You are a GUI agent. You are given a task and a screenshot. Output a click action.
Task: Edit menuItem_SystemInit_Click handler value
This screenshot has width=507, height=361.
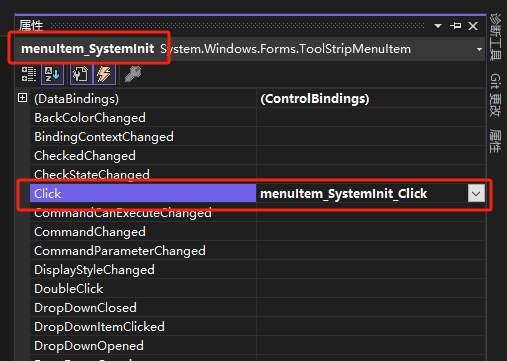(x=343, y=194)
